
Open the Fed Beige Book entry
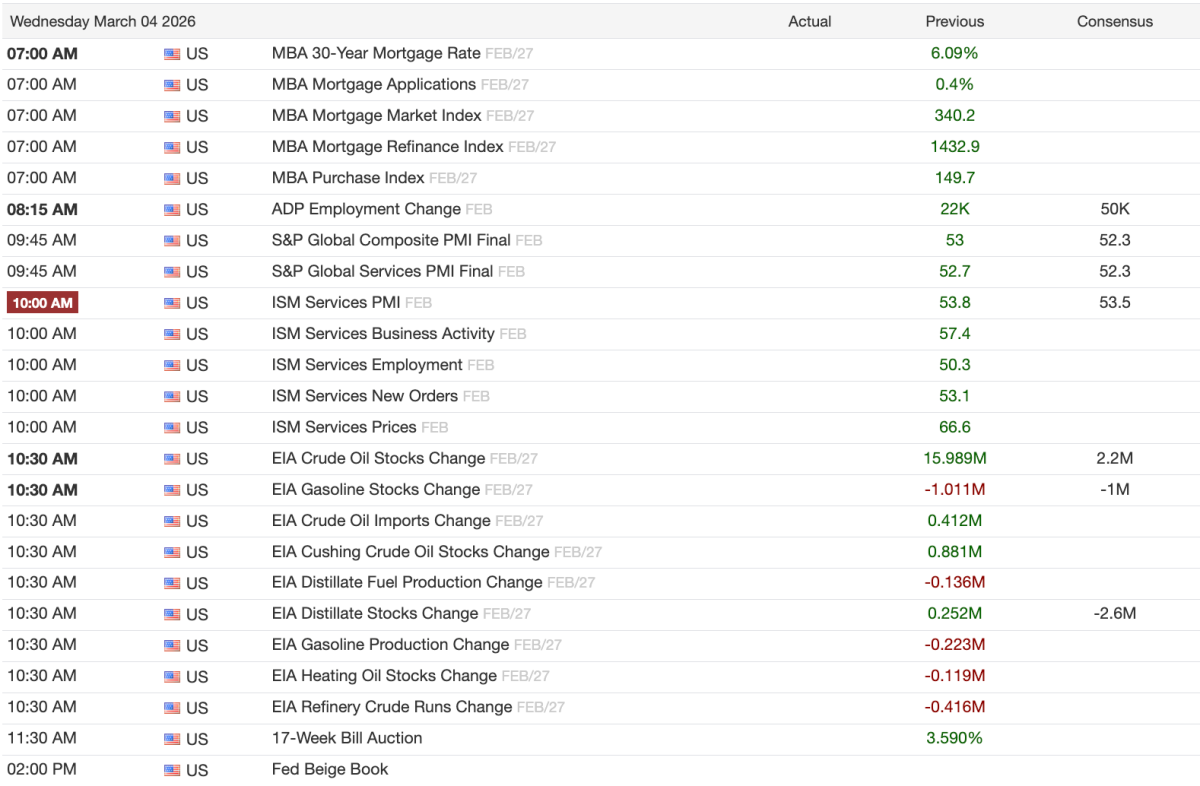coord(330,769)
